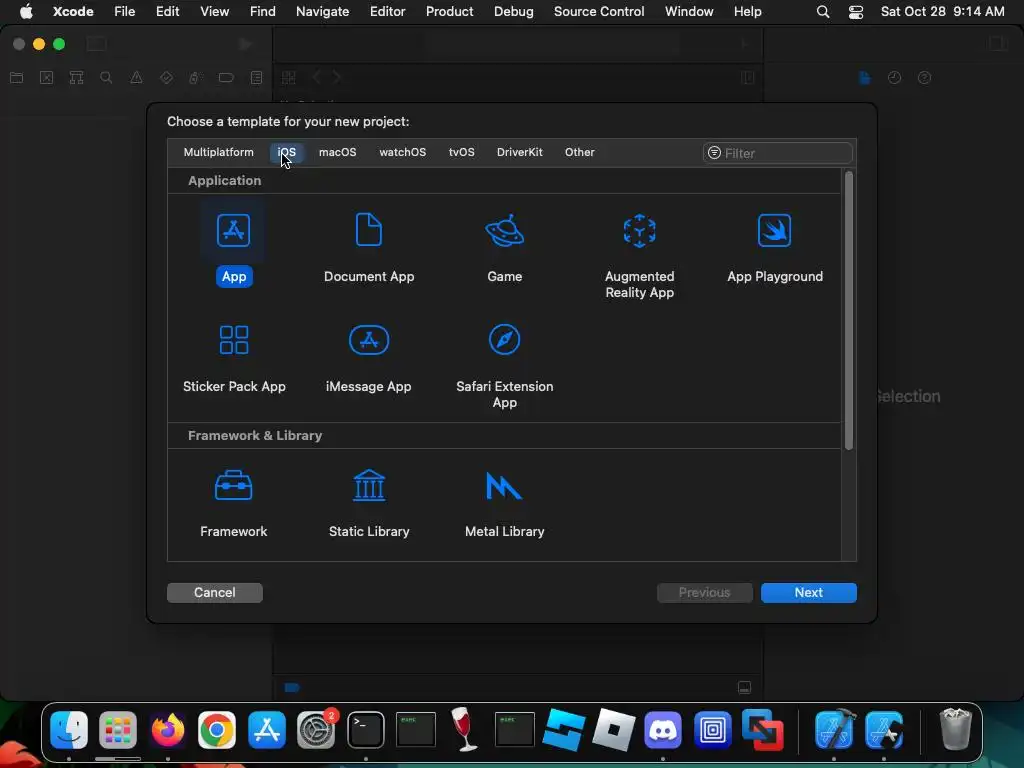
Task: Click the Previous button
Action: [x=705, y=592]
